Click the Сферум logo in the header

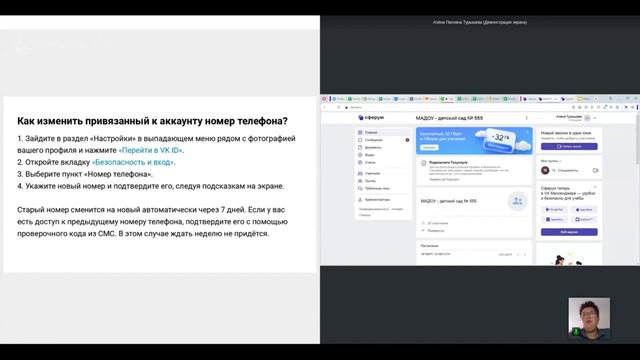click(x=371, y=118)
